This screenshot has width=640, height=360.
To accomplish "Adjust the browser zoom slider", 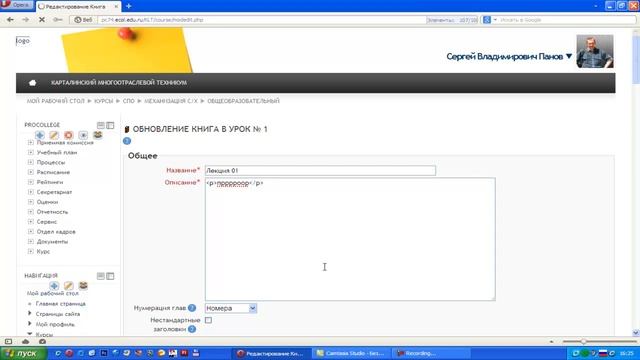I will pyautogui.click(x=584, y=341).
